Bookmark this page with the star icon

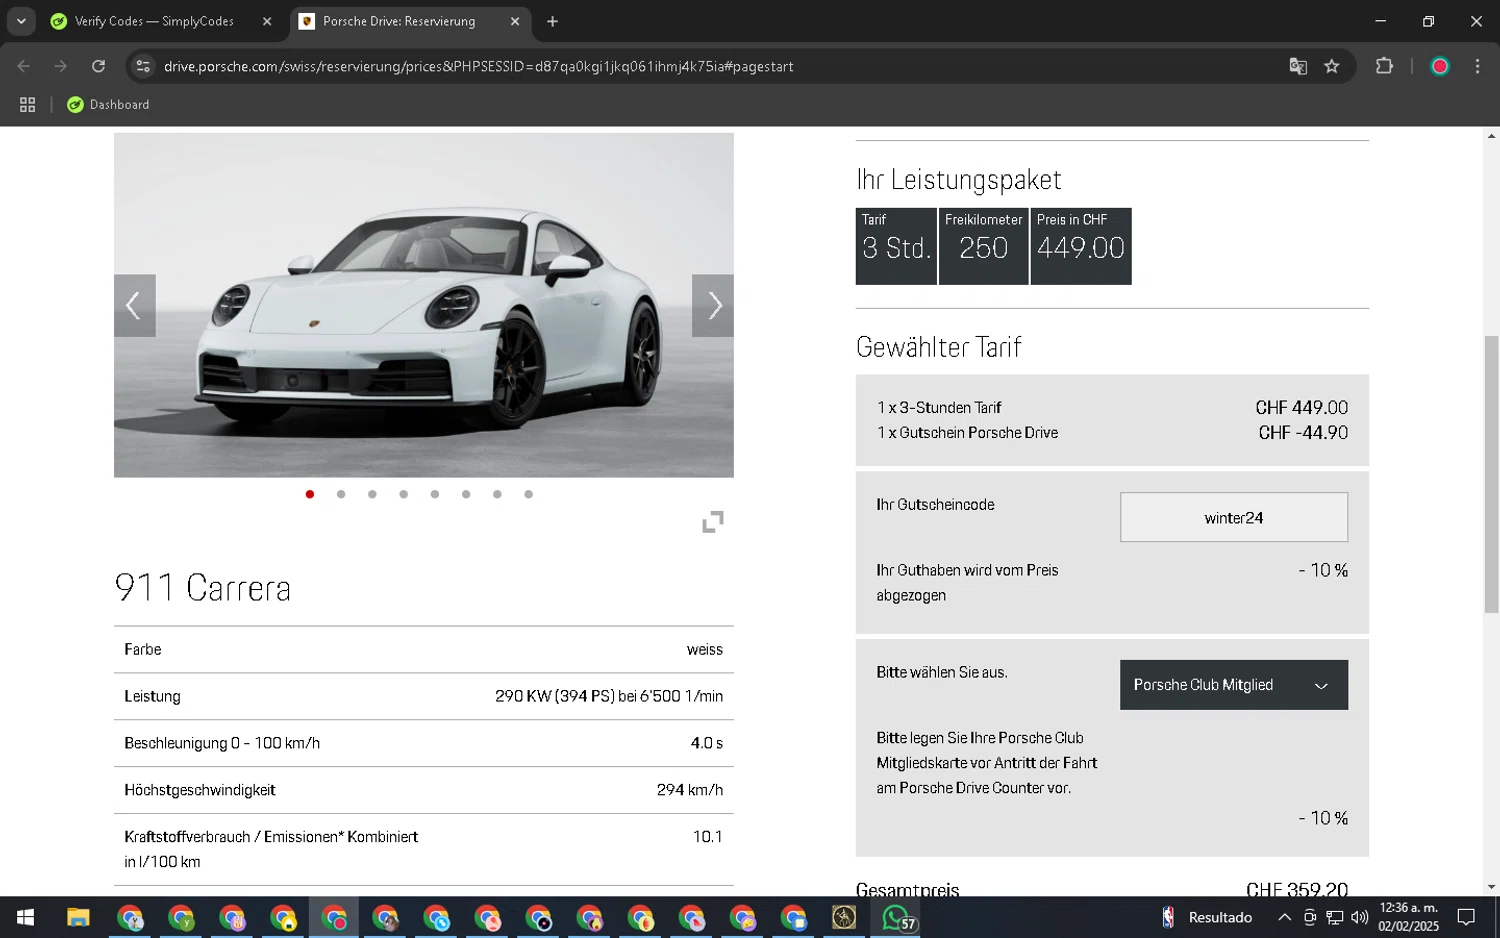tap(1331, 66)
